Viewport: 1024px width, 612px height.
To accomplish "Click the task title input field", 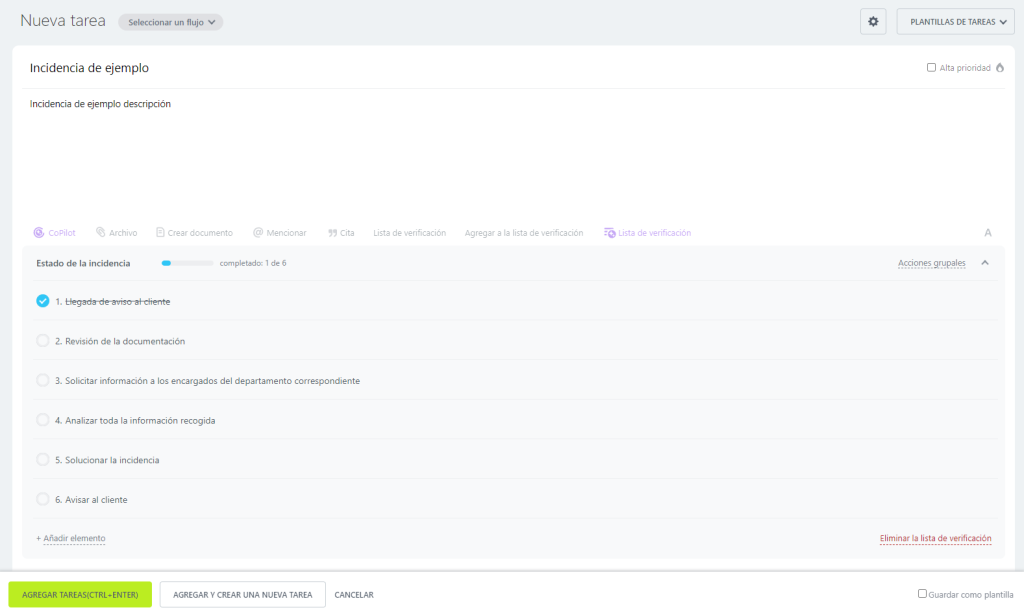I will click(x=400, y=68).
